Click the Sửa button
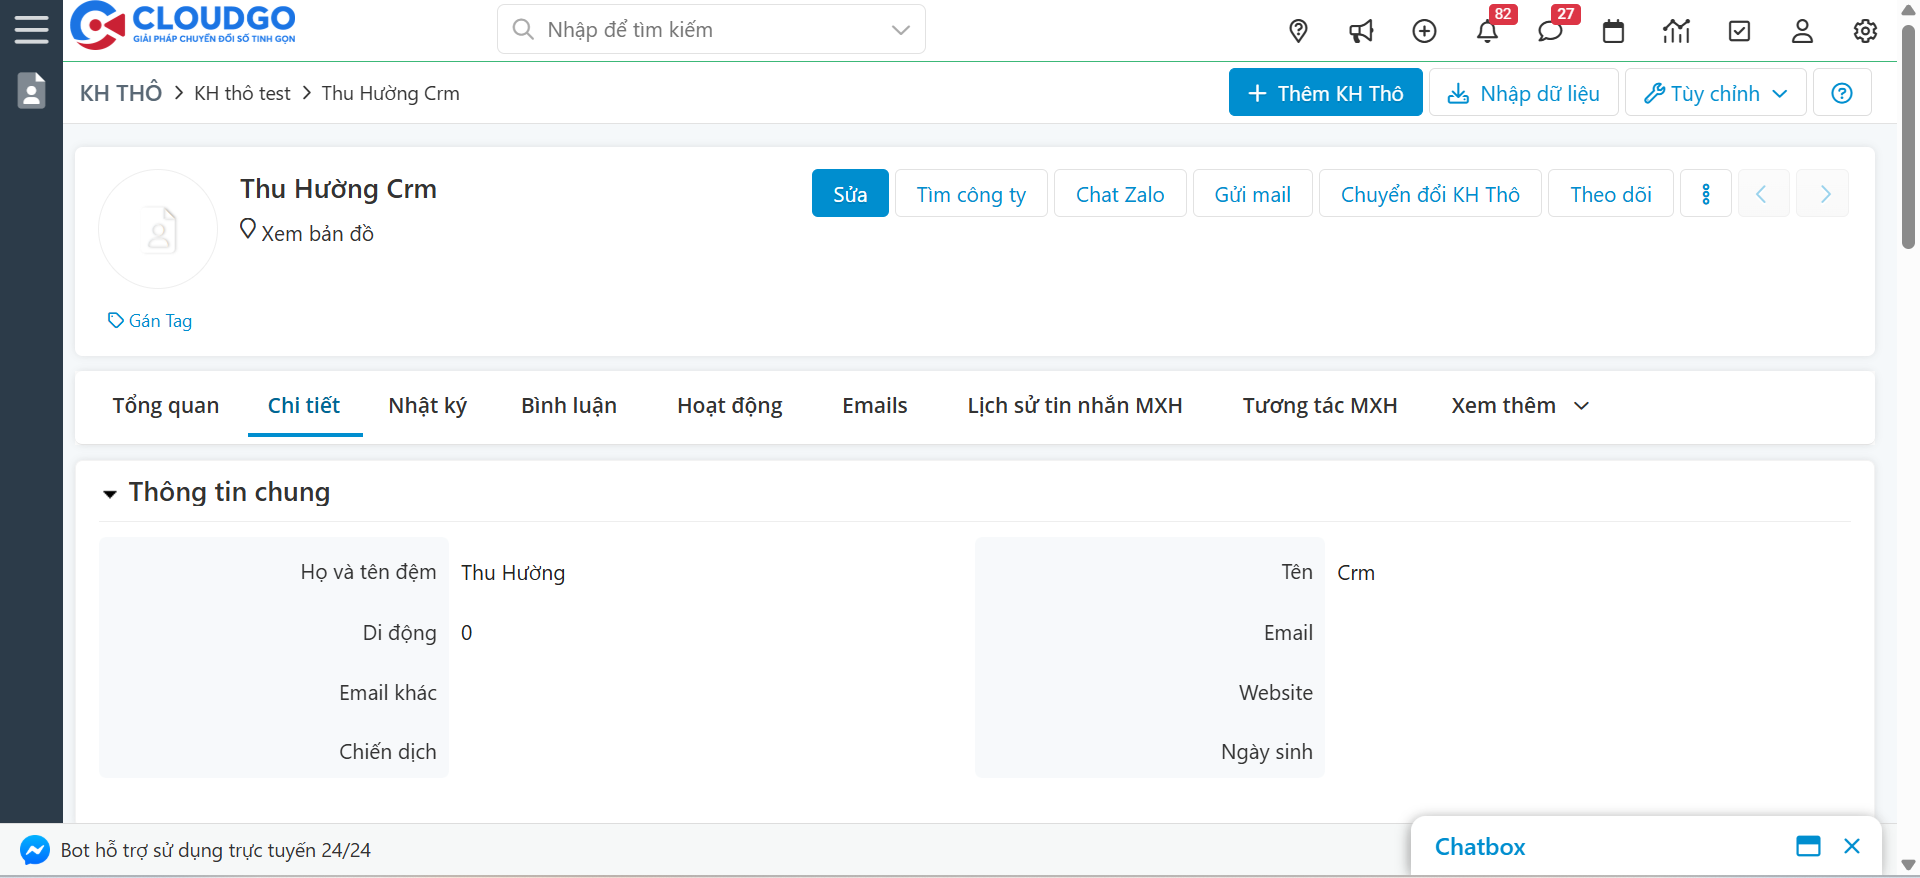 click(849, 194)
